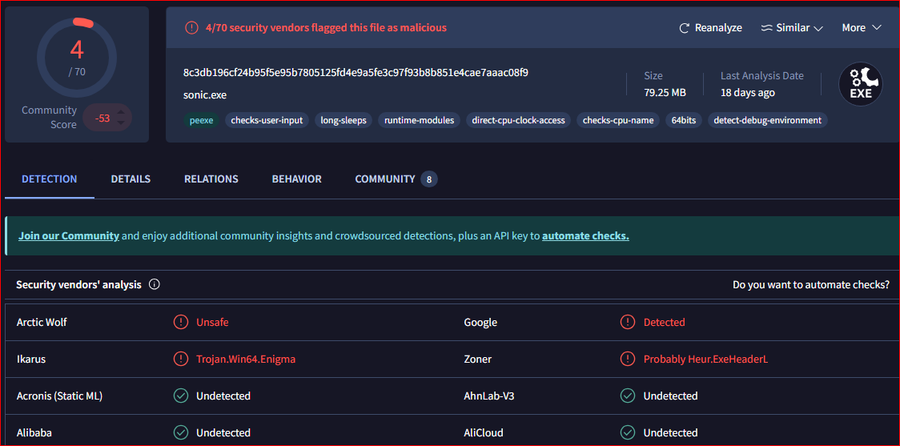Screen dimensions: 900x446
Task: Open the Behavior tab
Action: click(296, 179)
